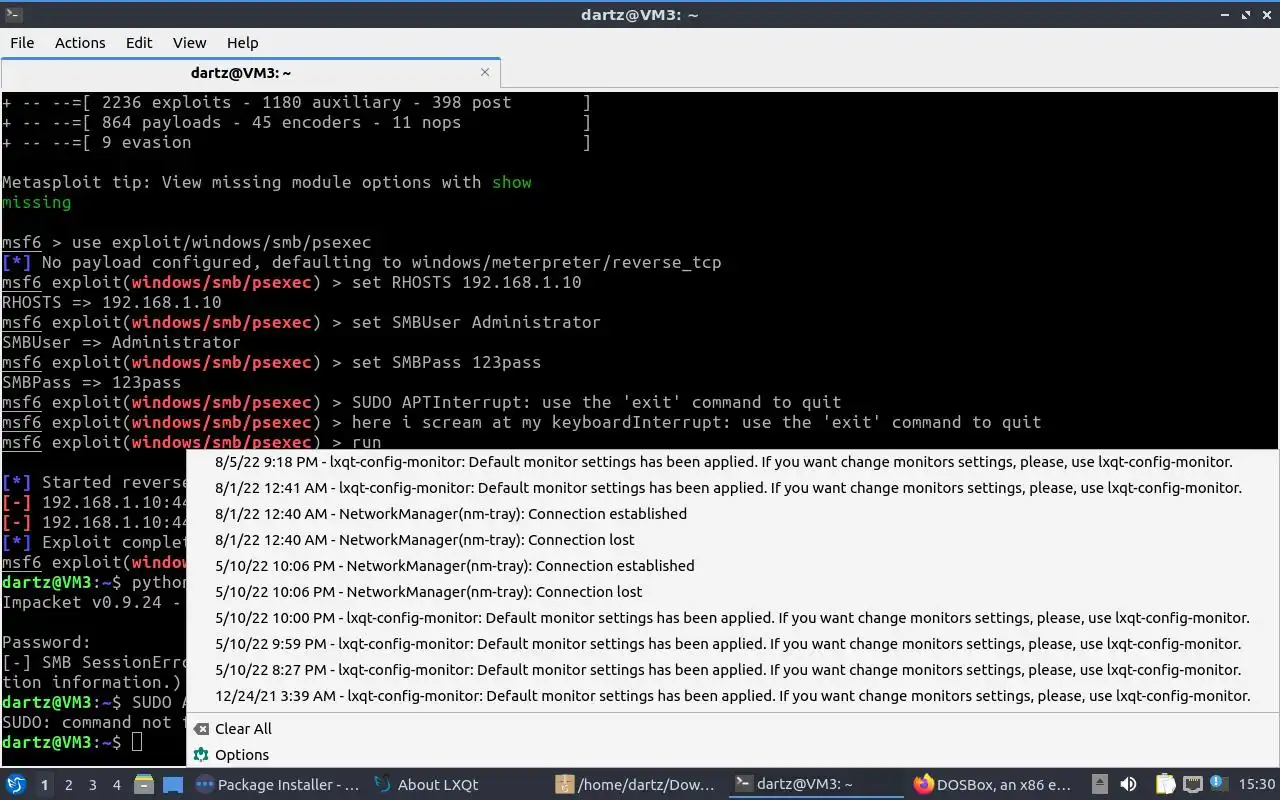
Task: Open the LXQt application menu icon
Action: click(x=15, y=784)
